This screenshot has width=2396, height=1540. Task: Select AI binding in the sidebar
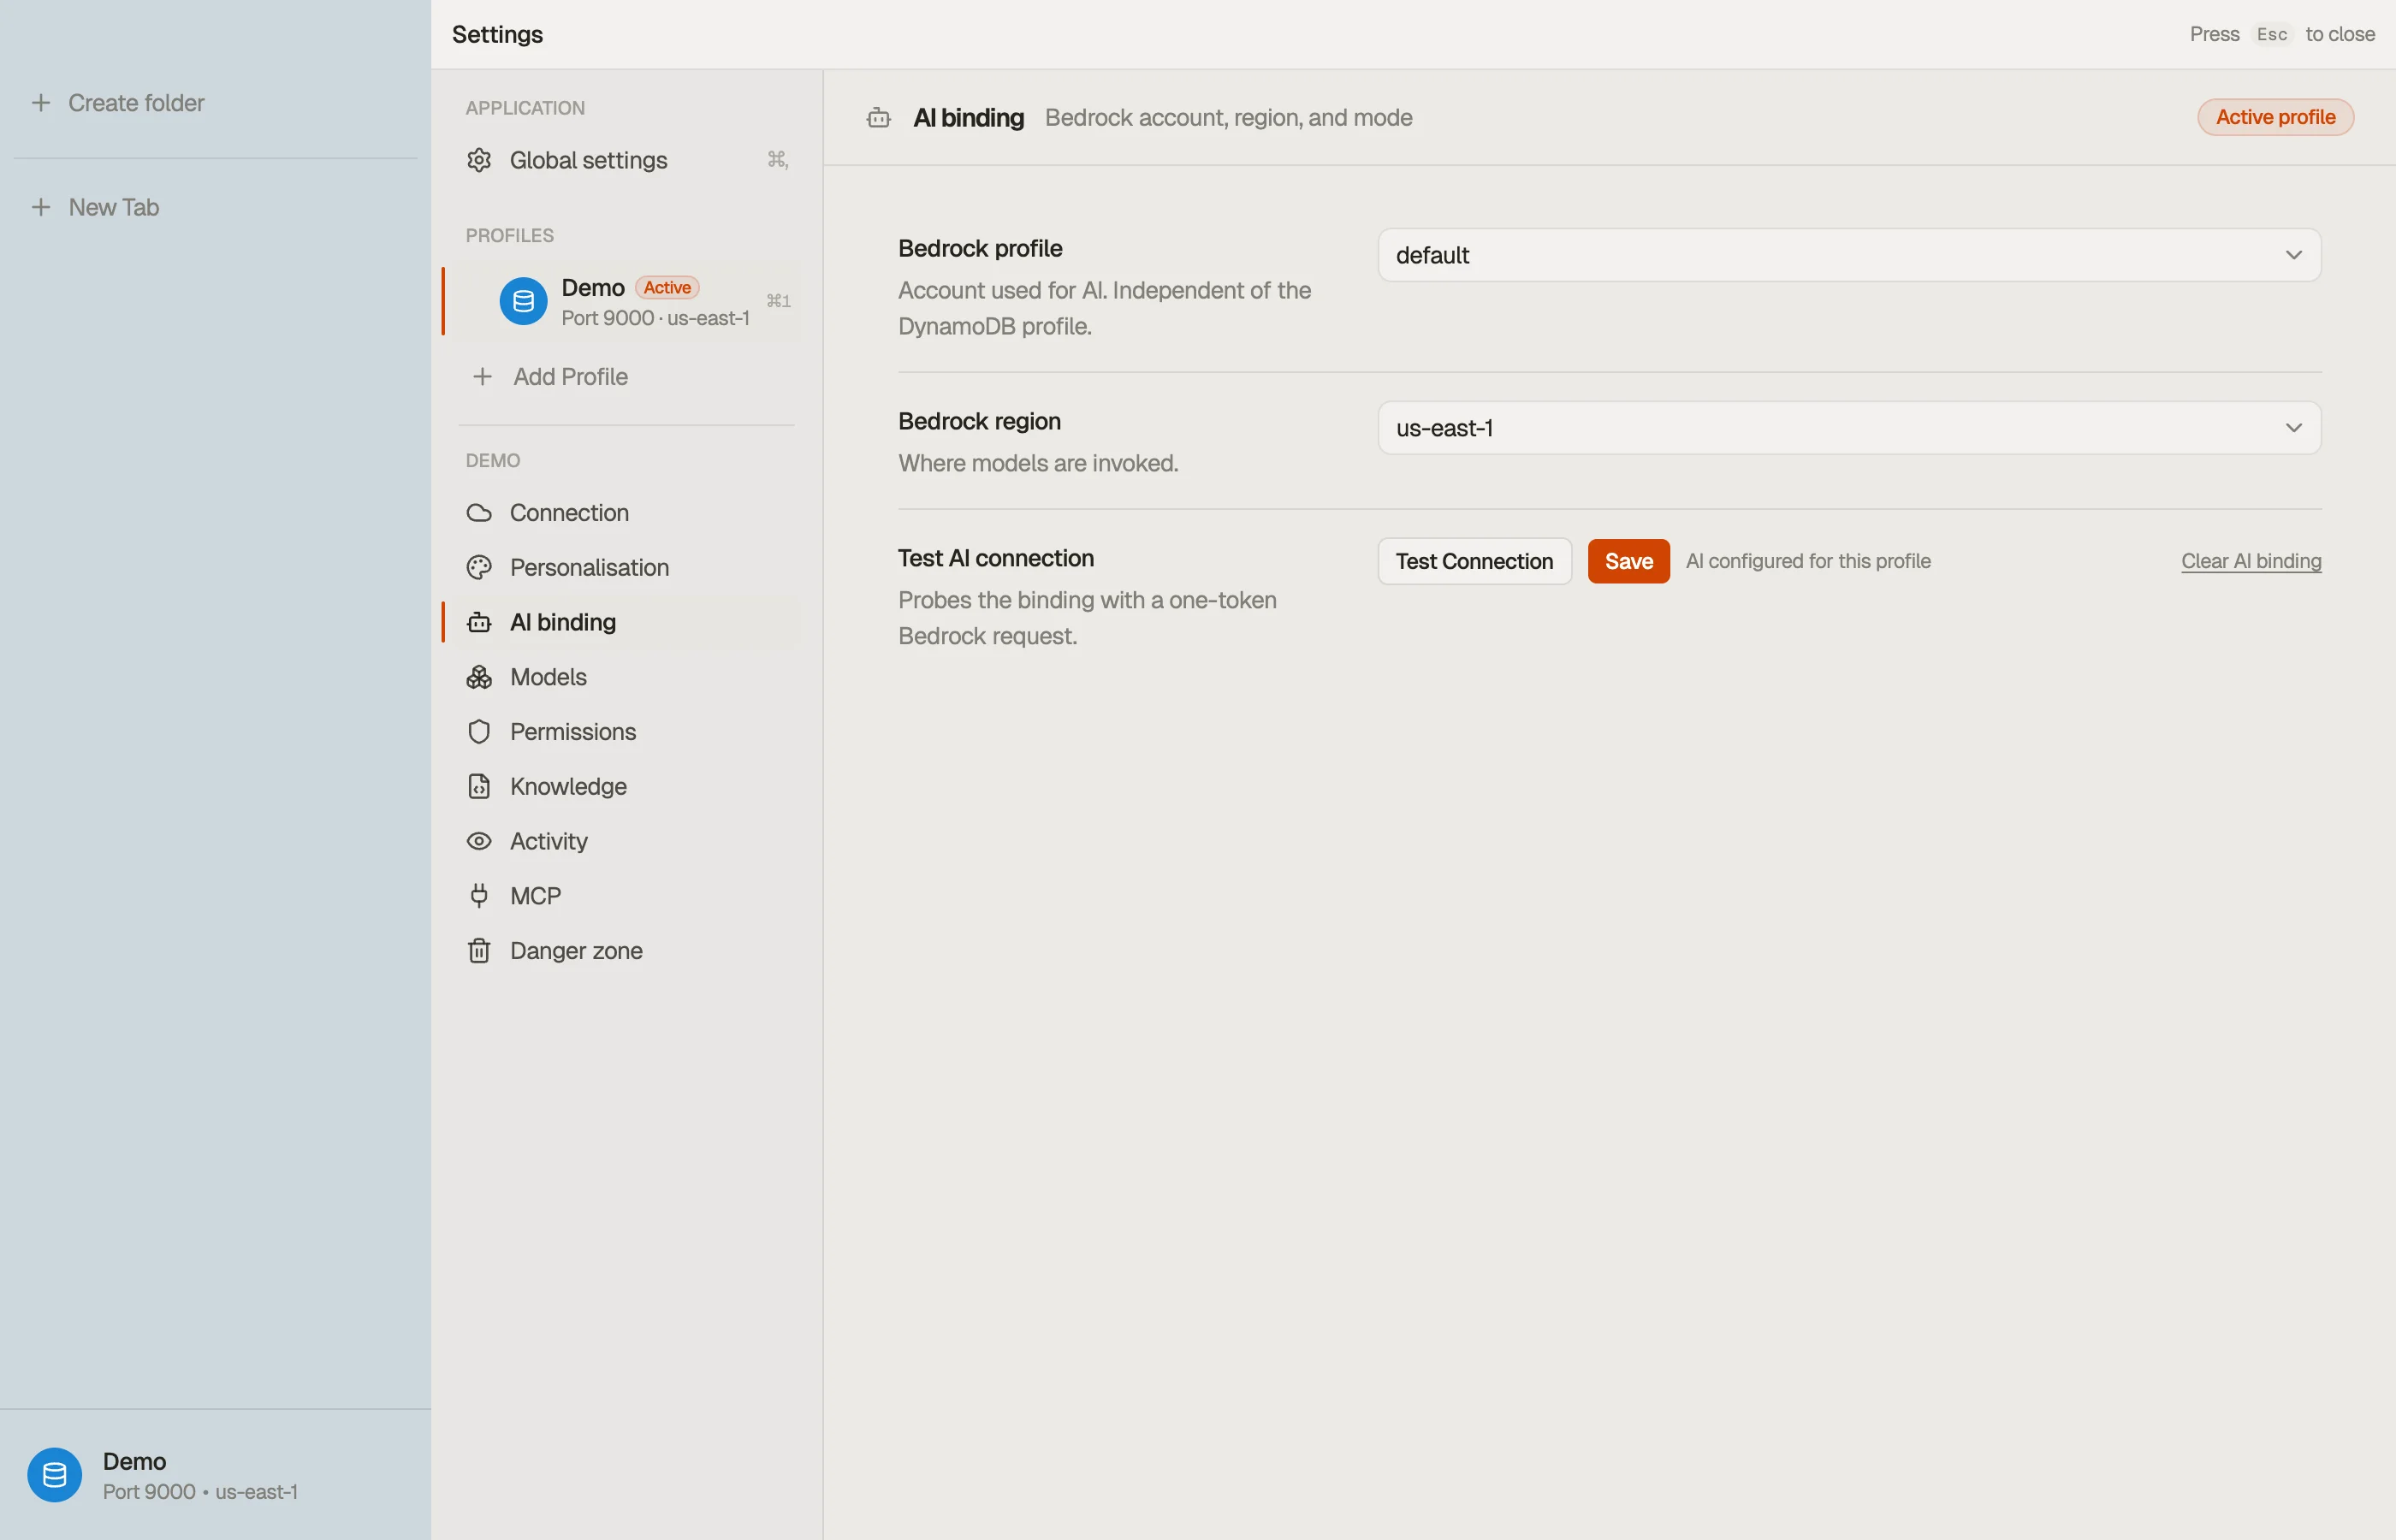tap(626, 622)
